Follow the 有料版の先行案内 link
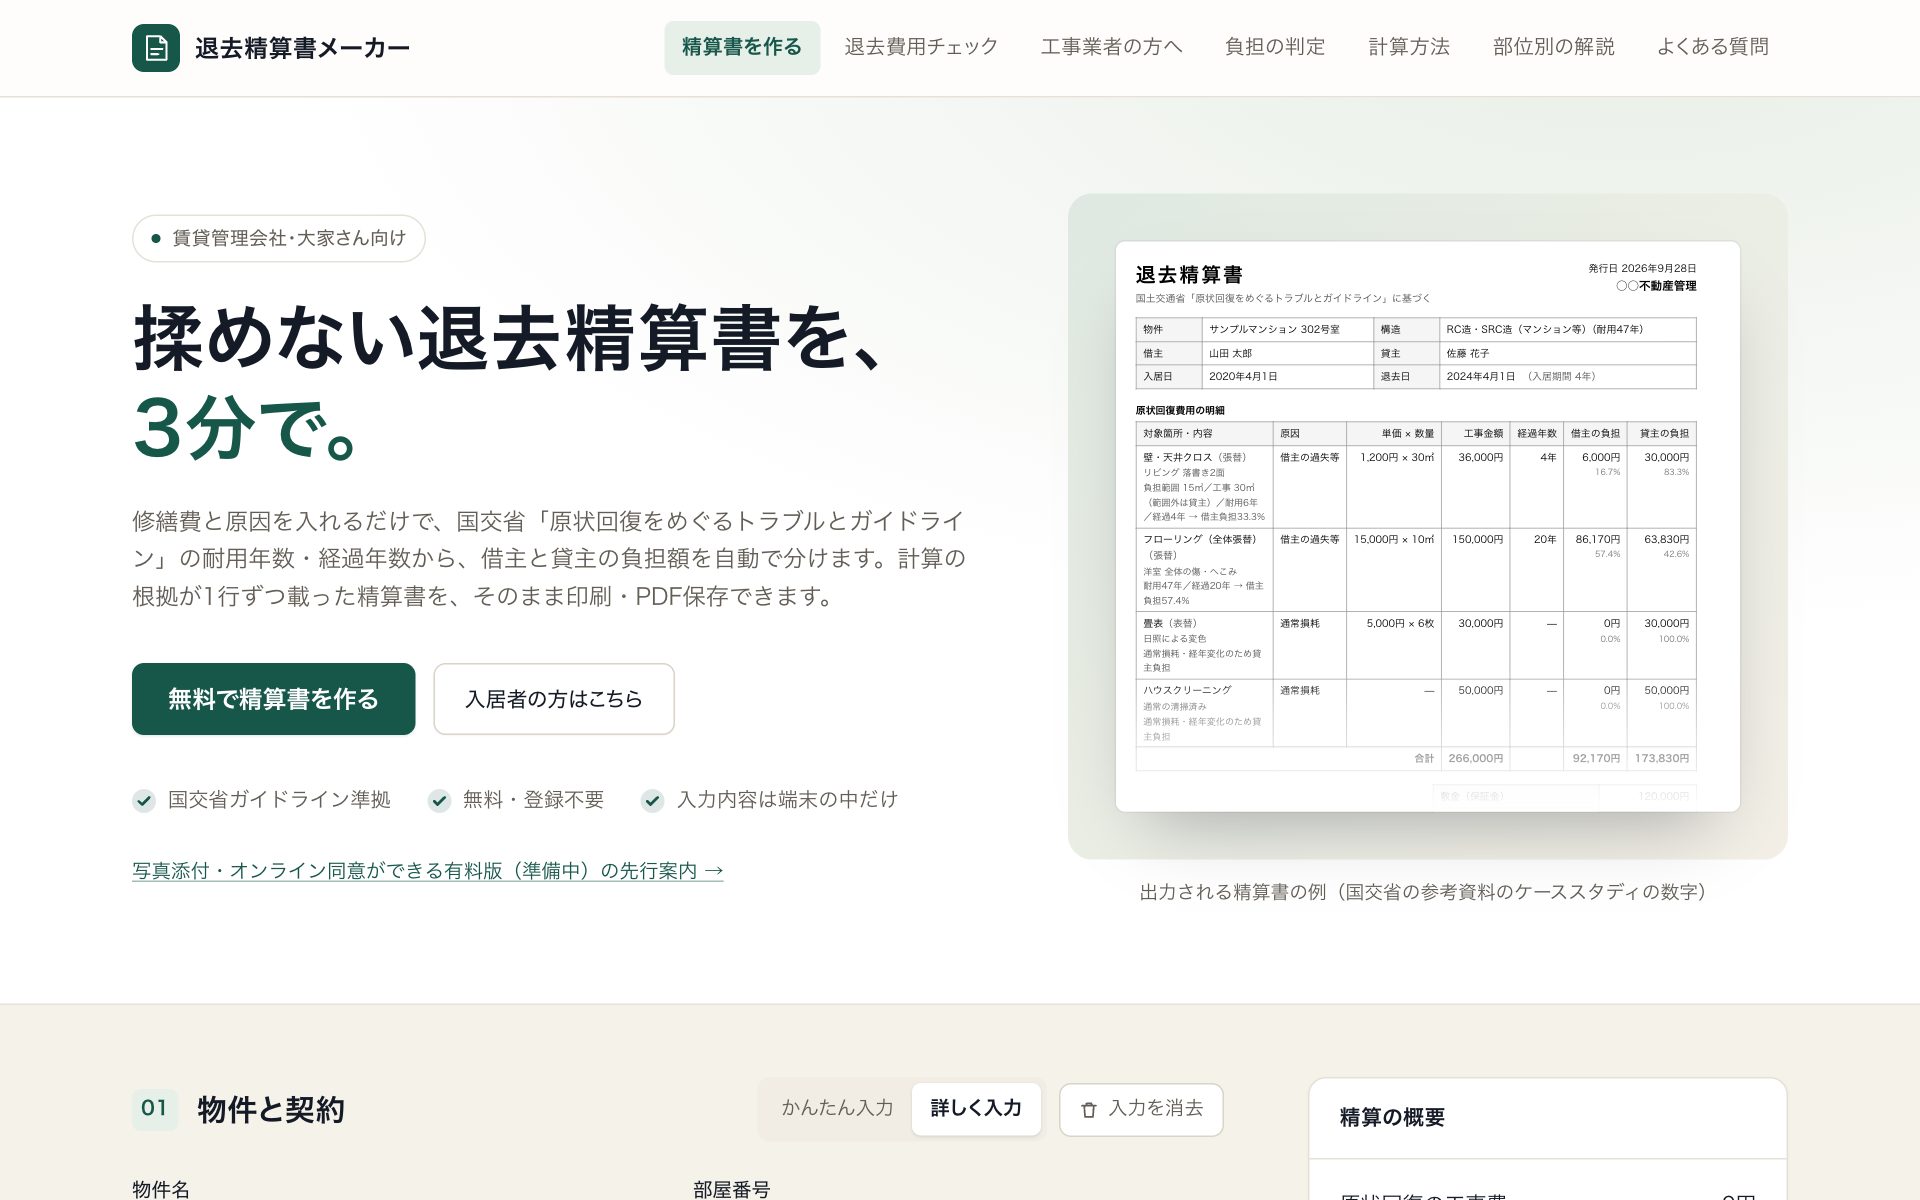1920x1200 pixels. point(428,871)
